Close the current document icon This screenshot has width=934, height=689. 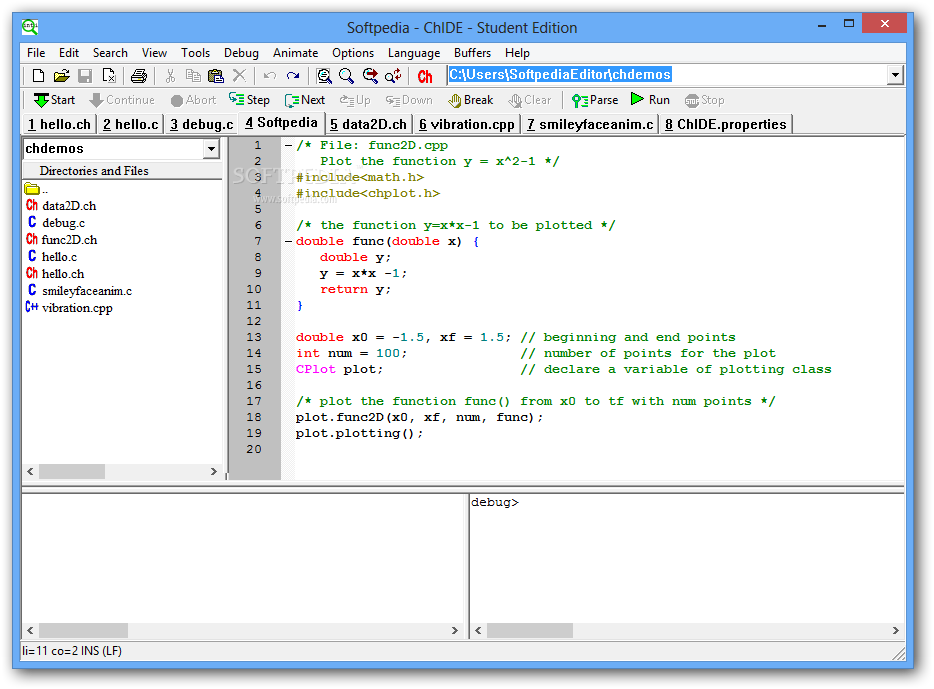(109, 76)
